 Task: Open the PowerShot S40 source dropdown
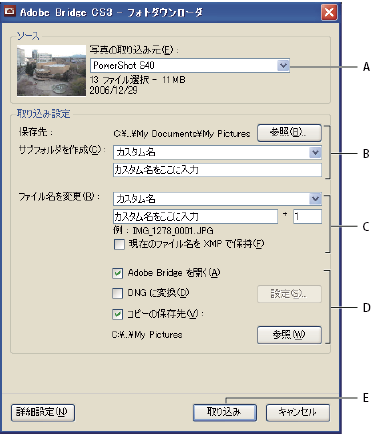point(283,66)
